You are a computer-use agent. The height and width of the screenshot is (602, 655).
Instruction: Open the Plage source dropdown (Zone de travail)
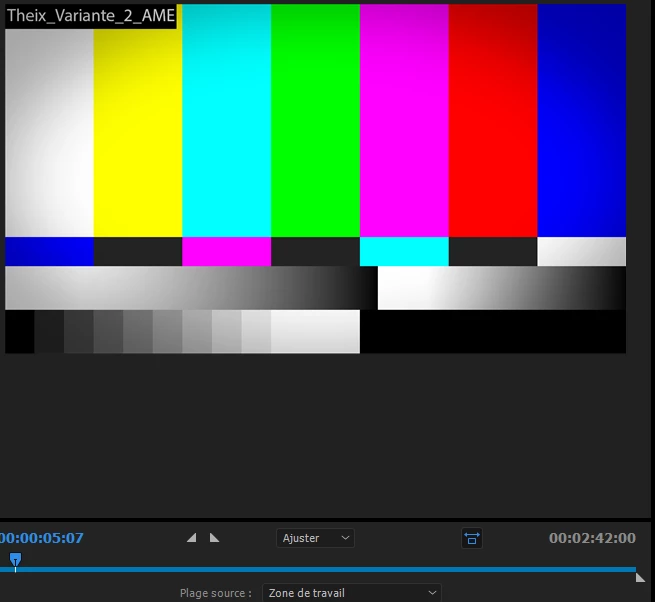(x=352, y=593)
